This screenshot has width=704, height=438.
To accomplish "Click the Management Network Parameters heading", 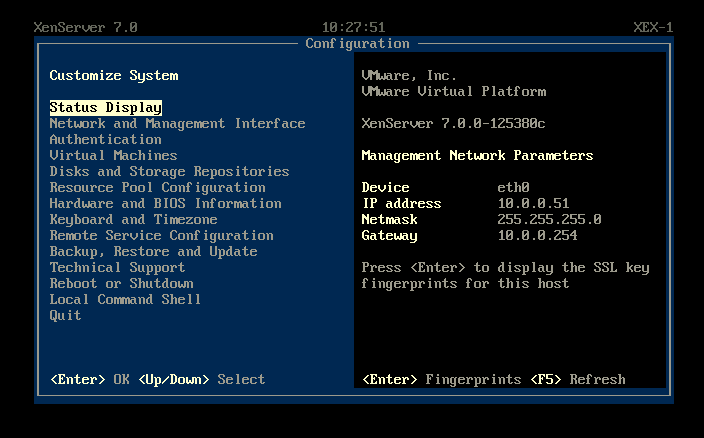I will pyautogui.click(x=477, y=155).
